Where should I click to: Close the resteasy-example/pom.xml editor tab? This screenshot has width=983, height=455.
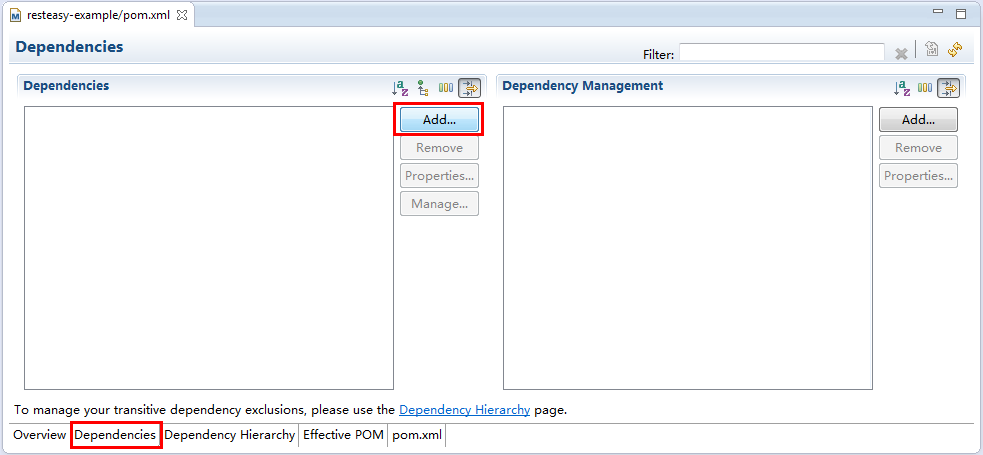click(x=182, y=15)
